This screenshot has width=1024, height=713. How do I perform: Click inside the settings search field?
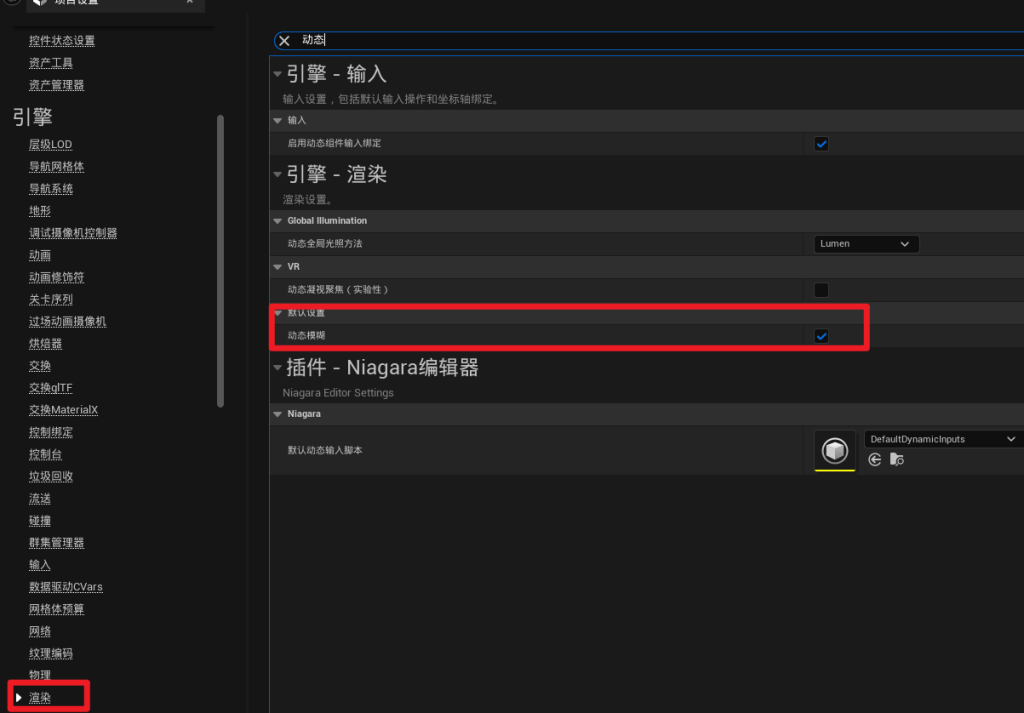click(600, 41)
